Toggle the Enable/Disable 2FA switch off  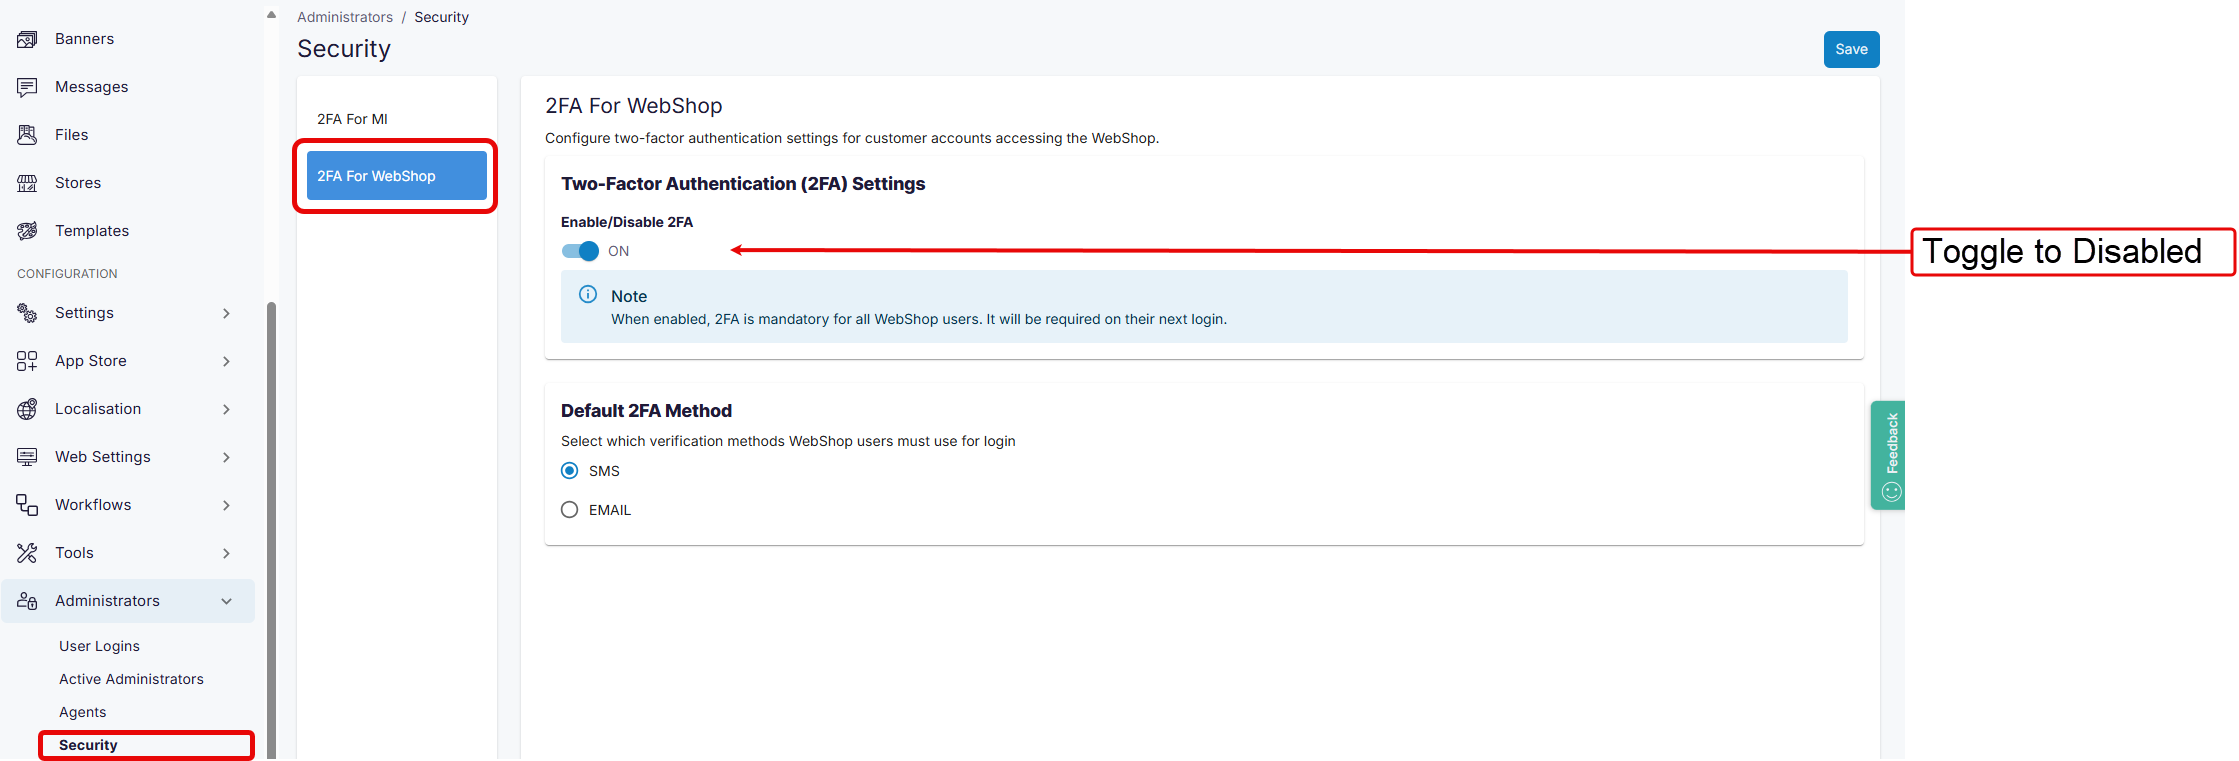click(580, 251)
